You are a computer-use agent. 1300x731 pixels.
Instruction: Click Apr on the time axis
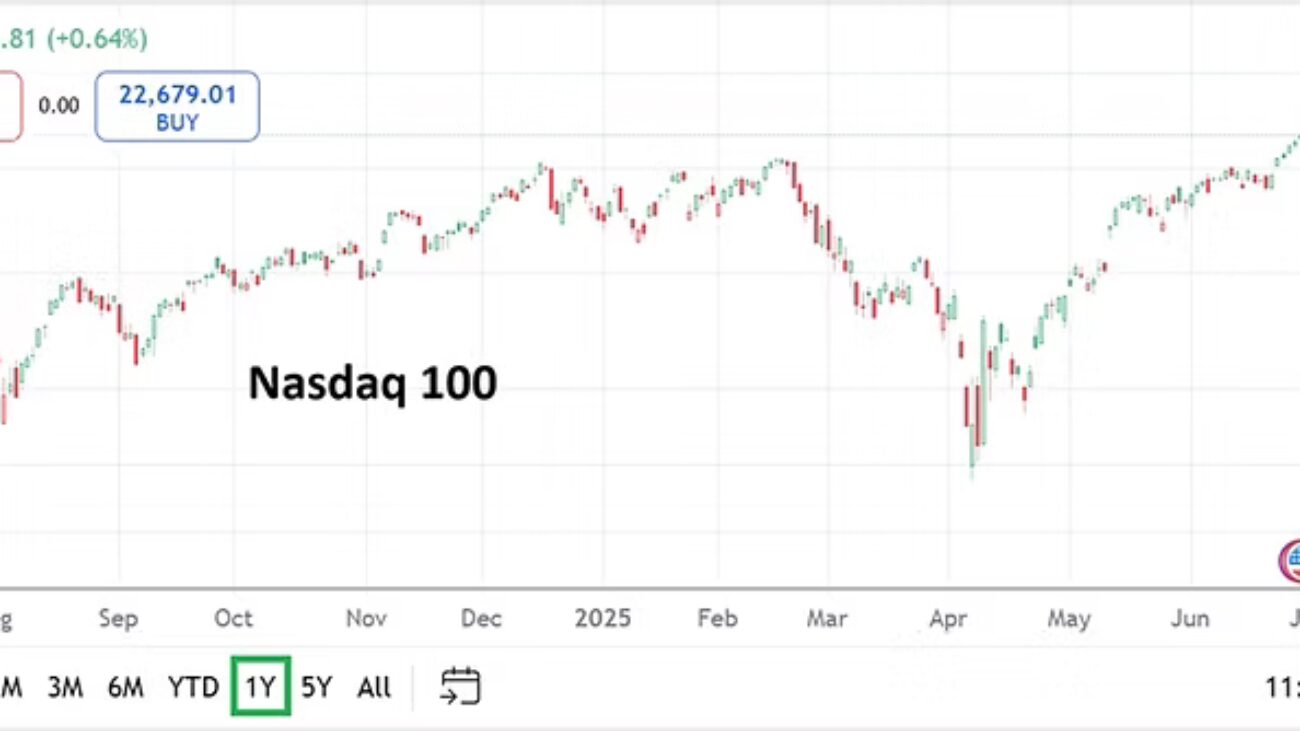948,619
